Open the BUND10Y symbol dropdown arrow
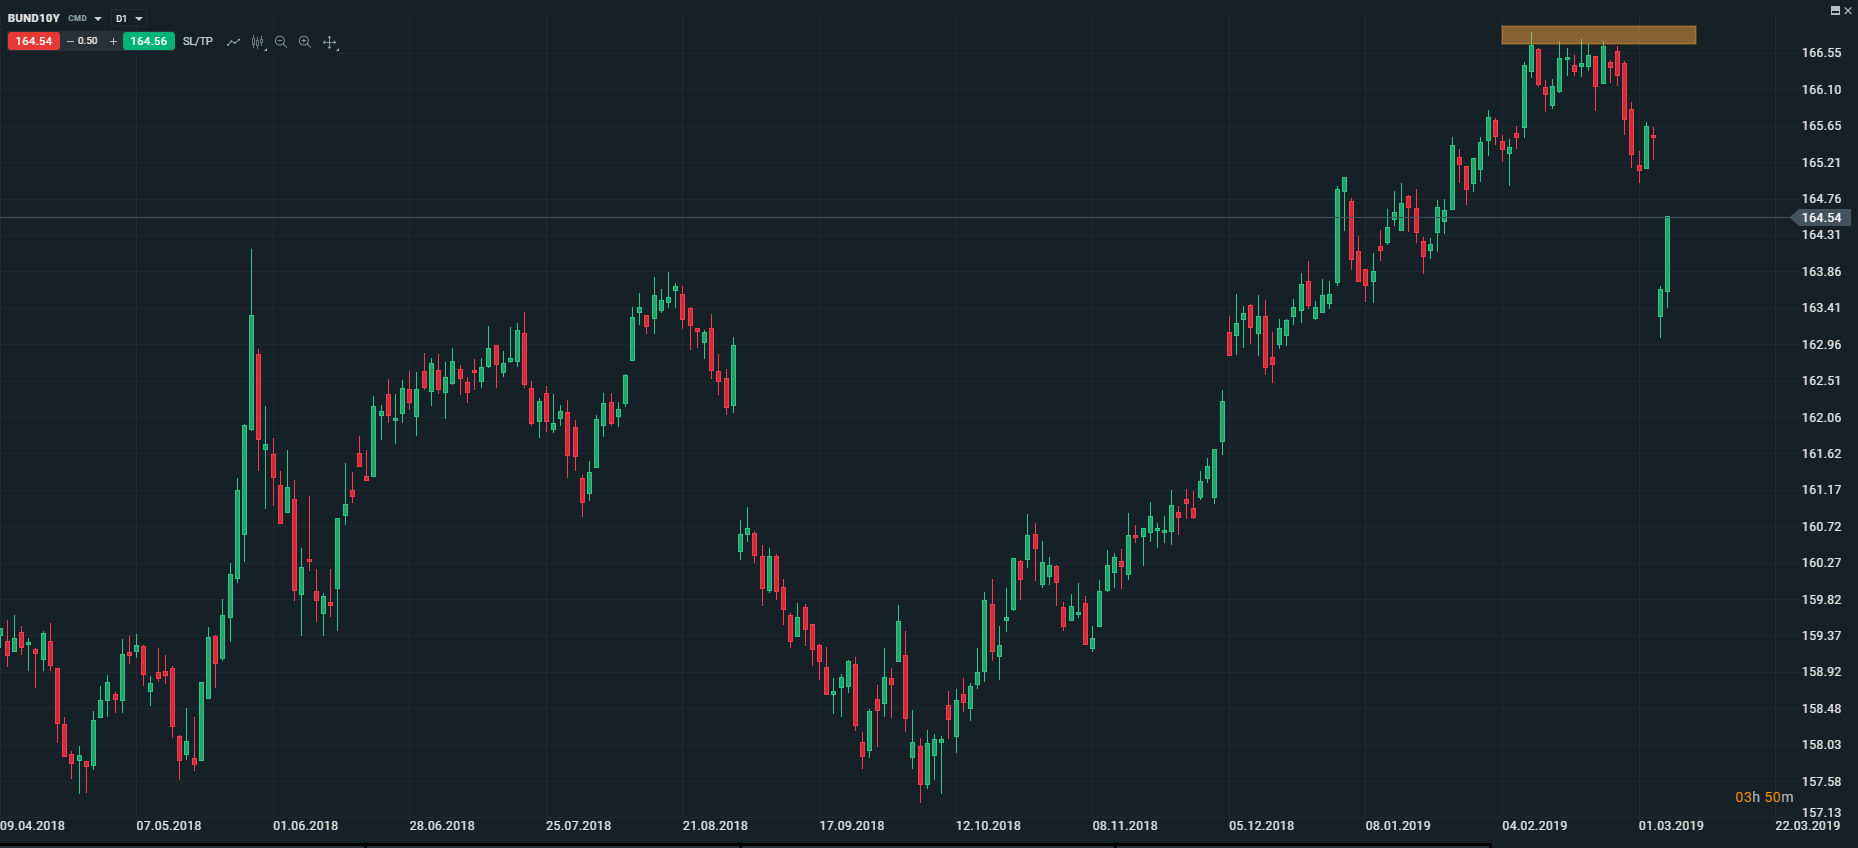The image size is (1858, 848). coord(98,19)
